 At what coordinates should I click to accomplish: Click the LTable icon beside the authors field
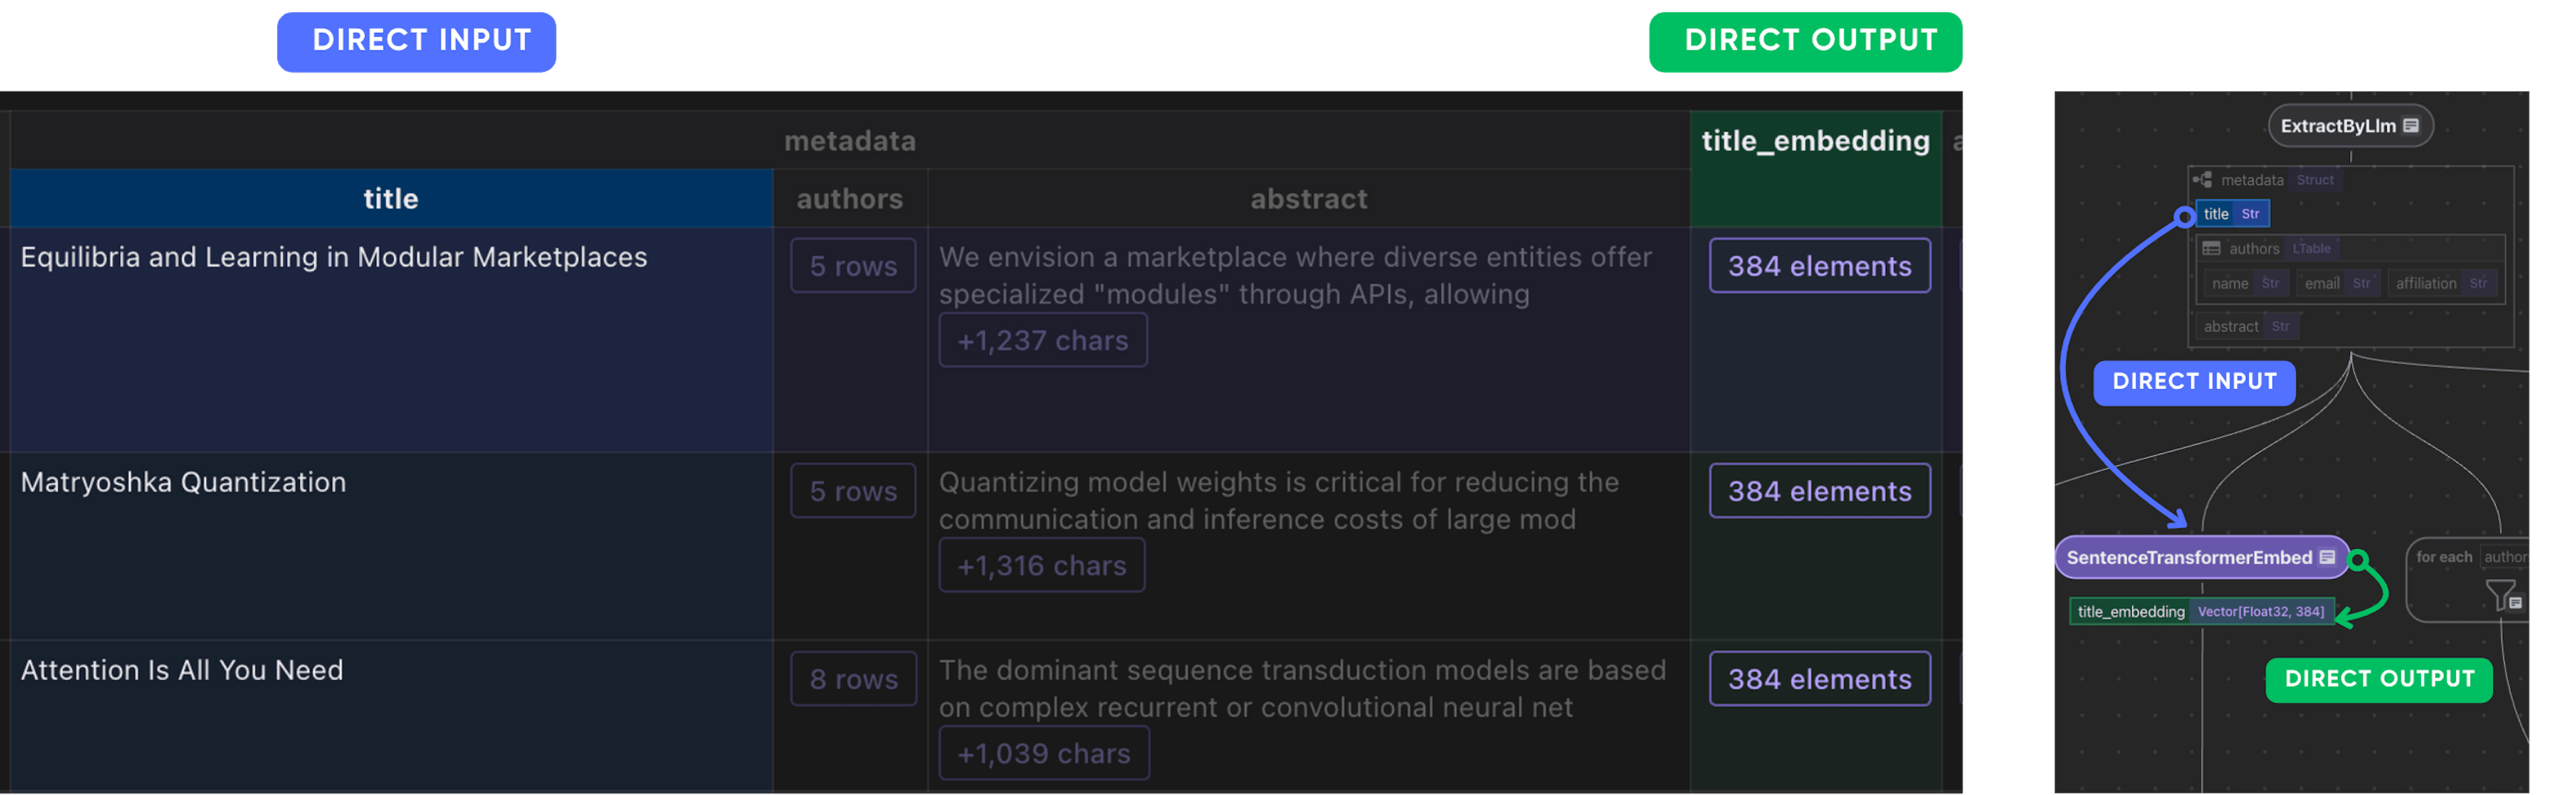pyautogui.click(x=2213, y=248)
